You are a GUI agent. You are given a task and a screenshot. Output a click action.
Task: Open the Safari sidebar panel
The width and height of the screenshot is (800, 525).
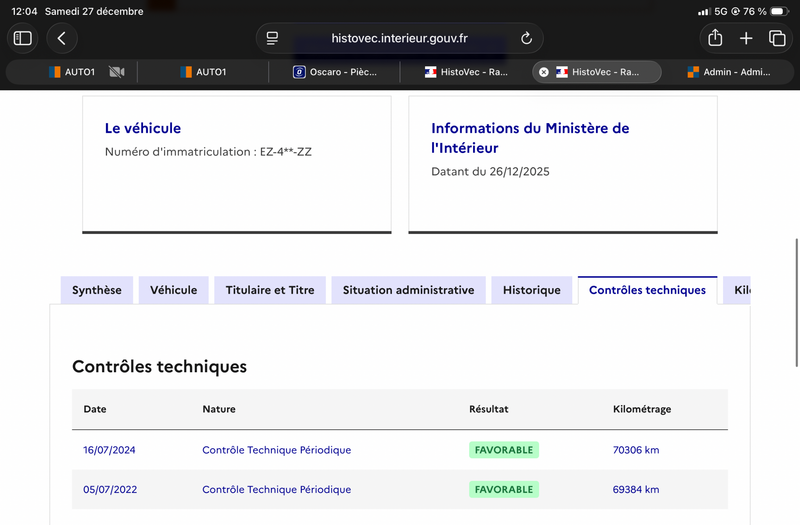point(22,38)
